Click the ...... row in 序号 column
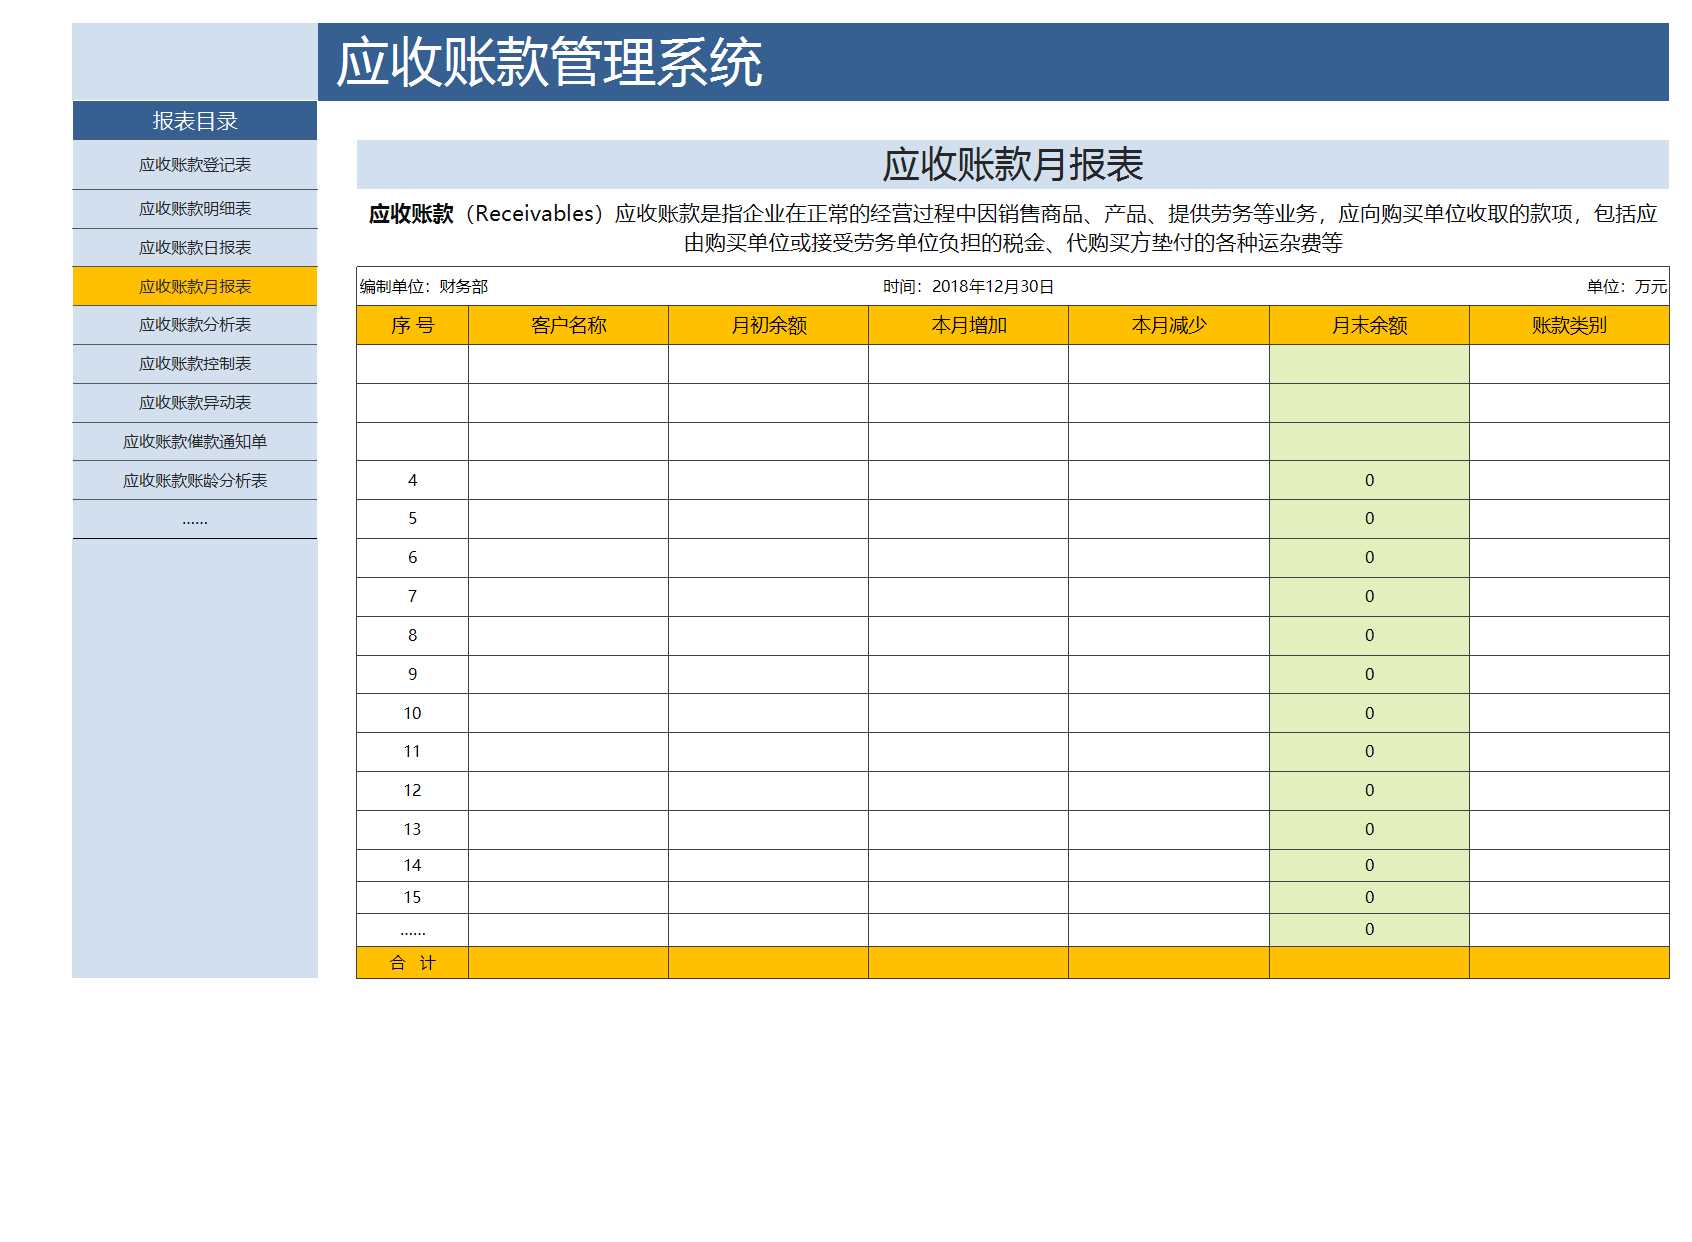The image size is (1692, 1242). tap(413, 930)
